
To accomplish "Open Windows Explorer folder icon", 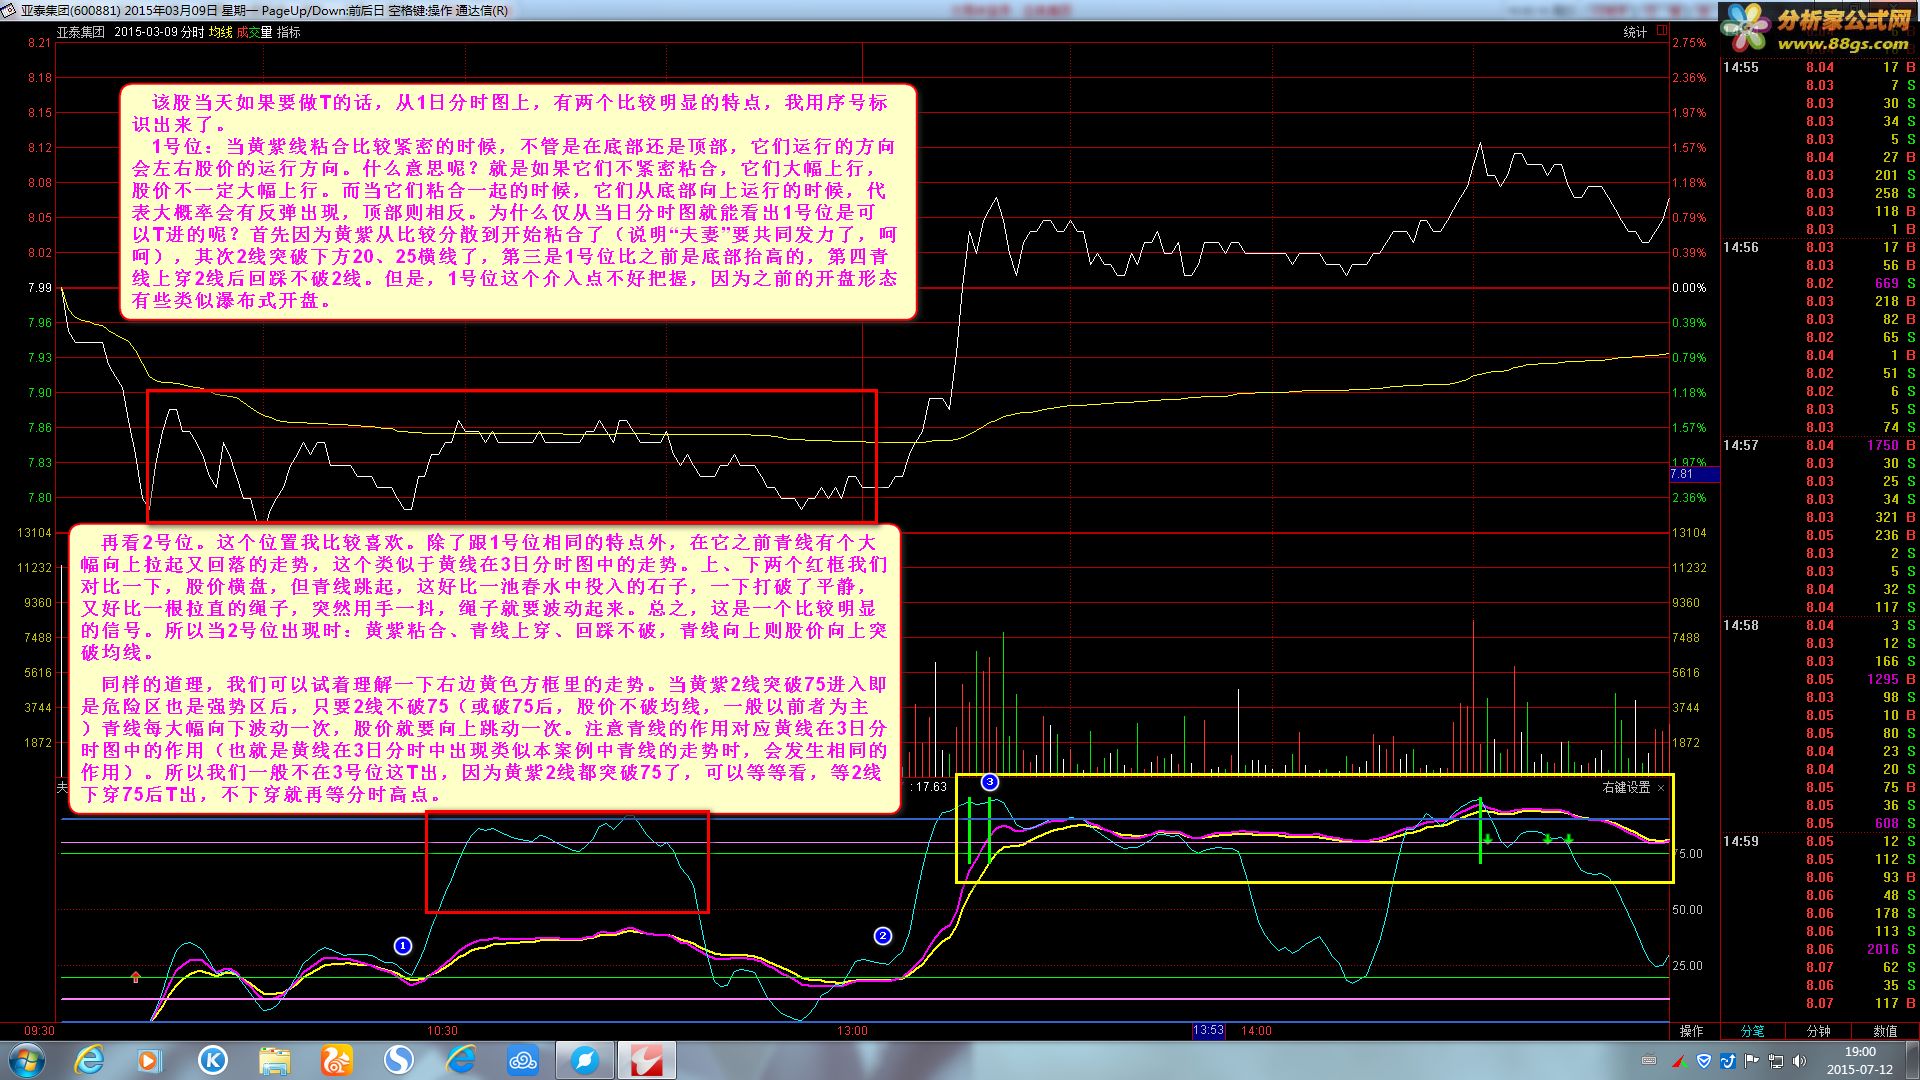I will pyautogui.click(x=274, y=1060).
